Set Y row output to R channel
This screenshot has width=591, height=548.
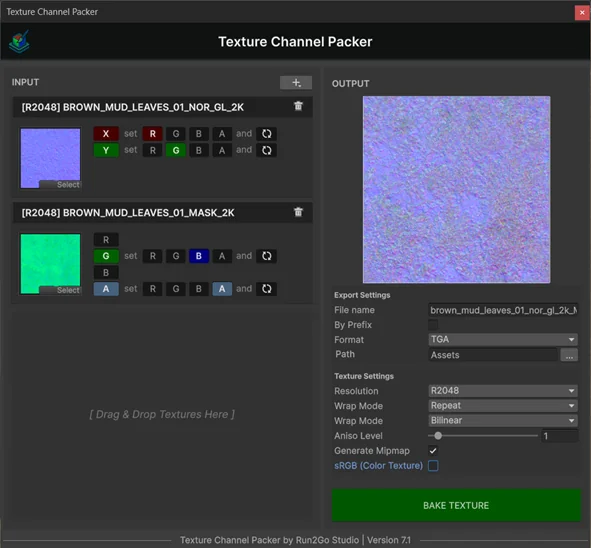coord(153,150)
